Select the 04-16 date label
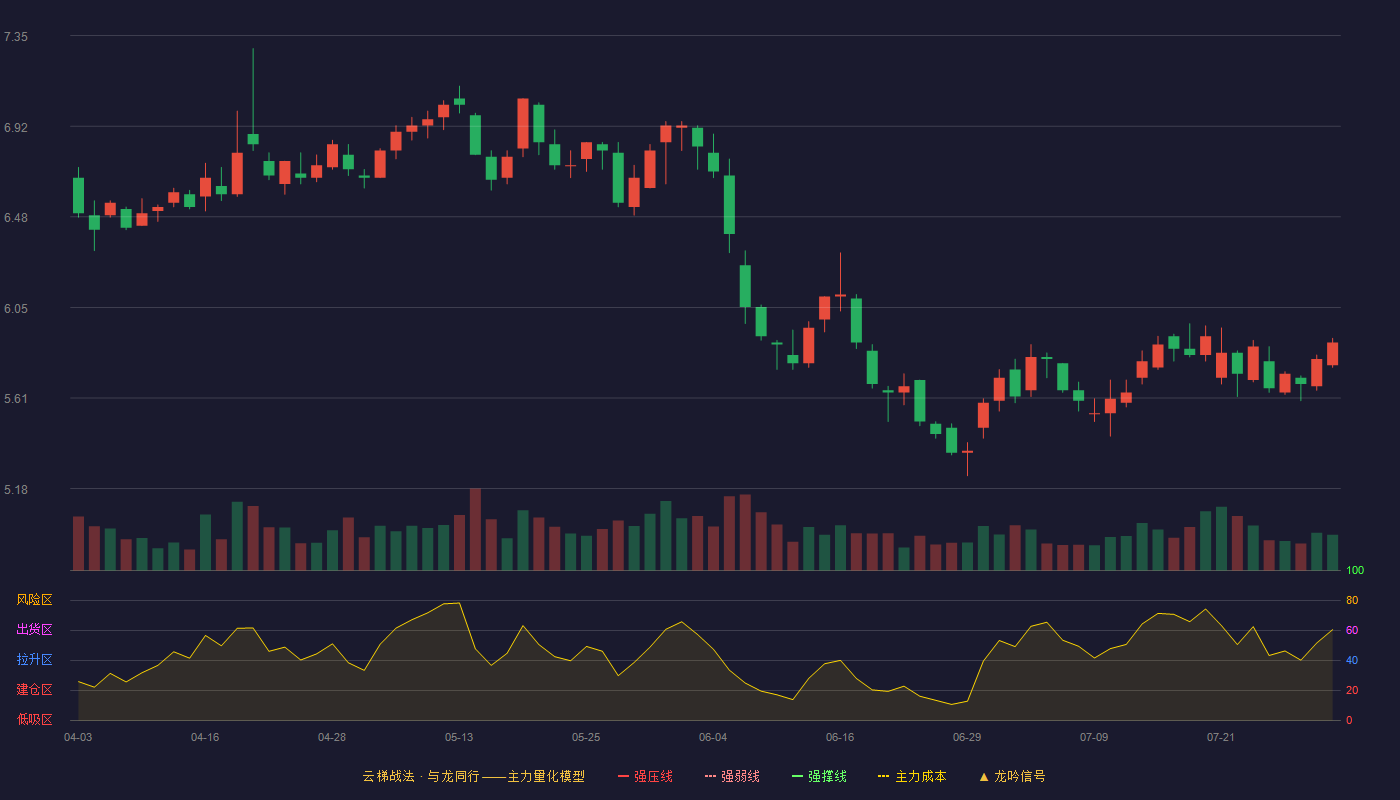Screen dimensions: 1400x800 (x=205, y=737)
